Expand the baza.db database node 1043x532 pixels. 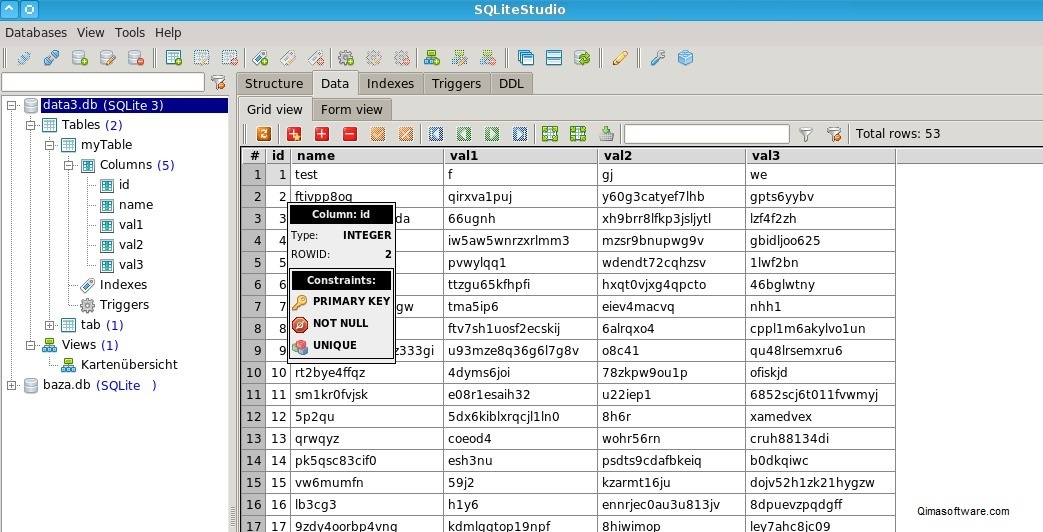coord(11,385)
